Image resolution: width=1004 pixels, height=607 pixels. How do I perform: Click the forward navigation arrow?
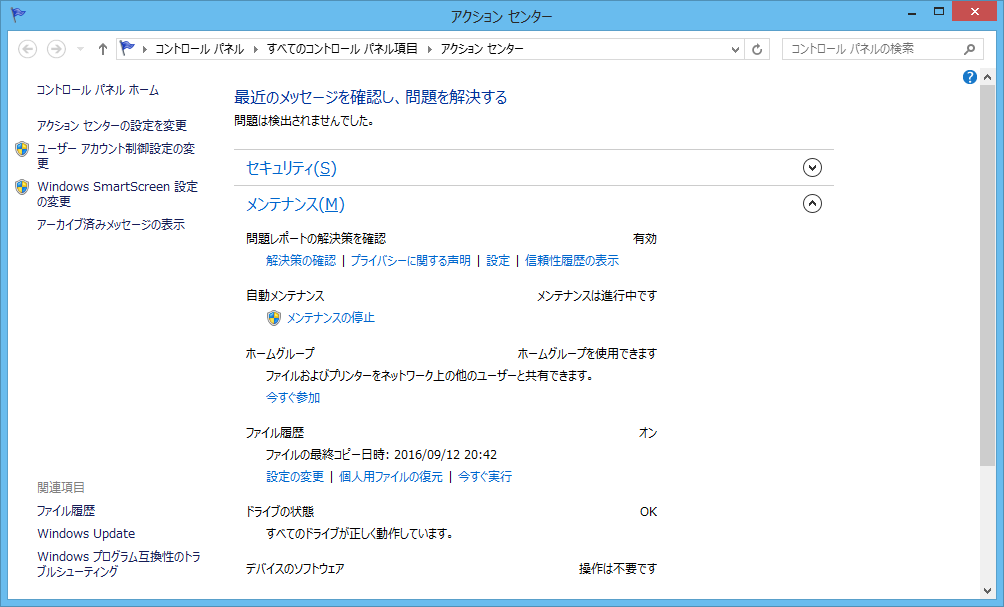56,49
